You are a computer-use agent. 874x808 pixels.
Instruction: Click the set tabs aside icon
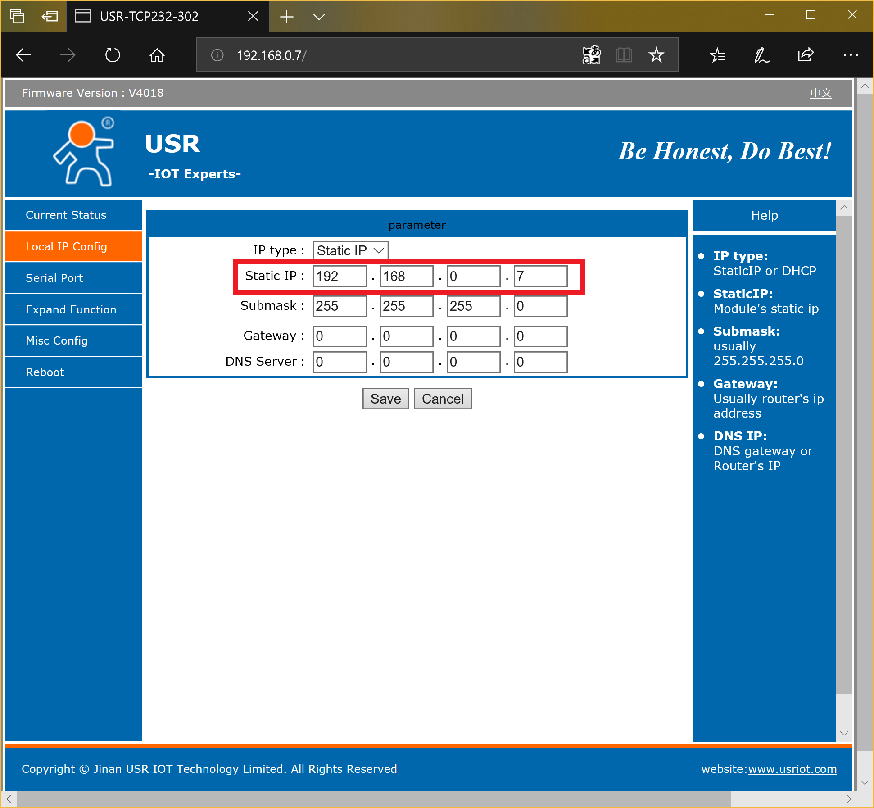tap(50, 16)
